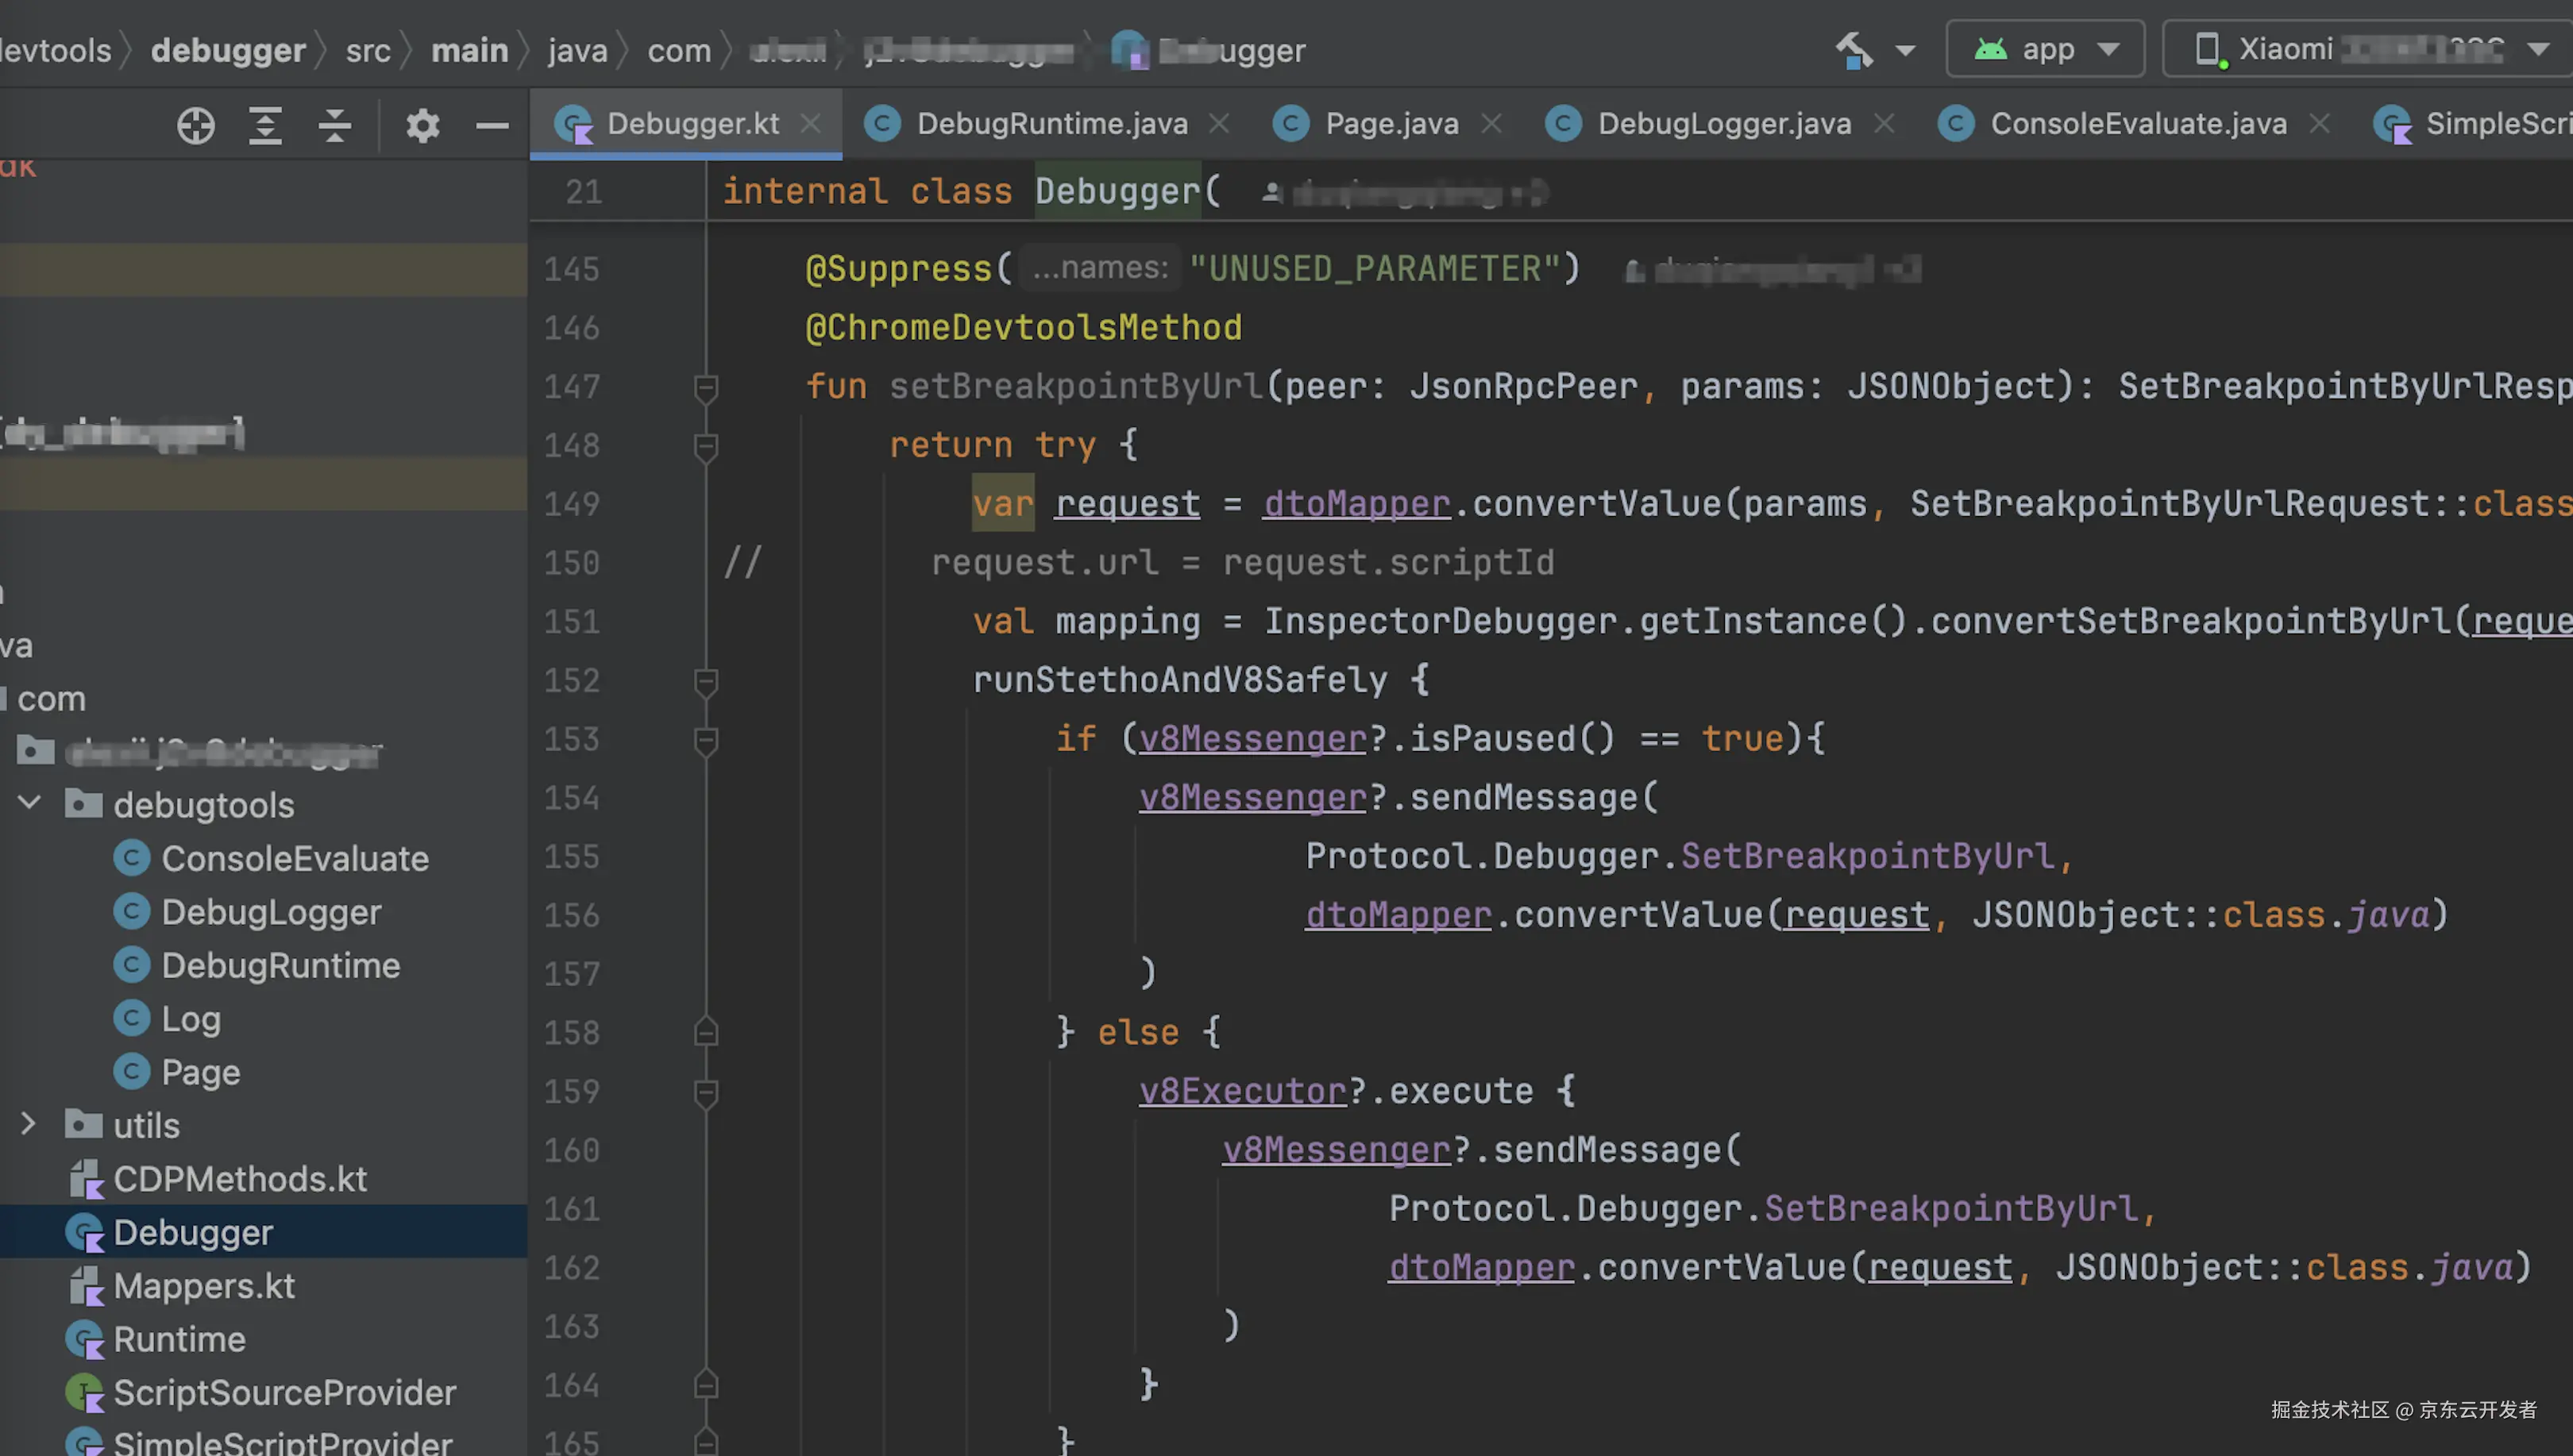Select CDPMethods.kt in the project tree
This screenshot has width=2573, height=1456.
point(240,1178)
